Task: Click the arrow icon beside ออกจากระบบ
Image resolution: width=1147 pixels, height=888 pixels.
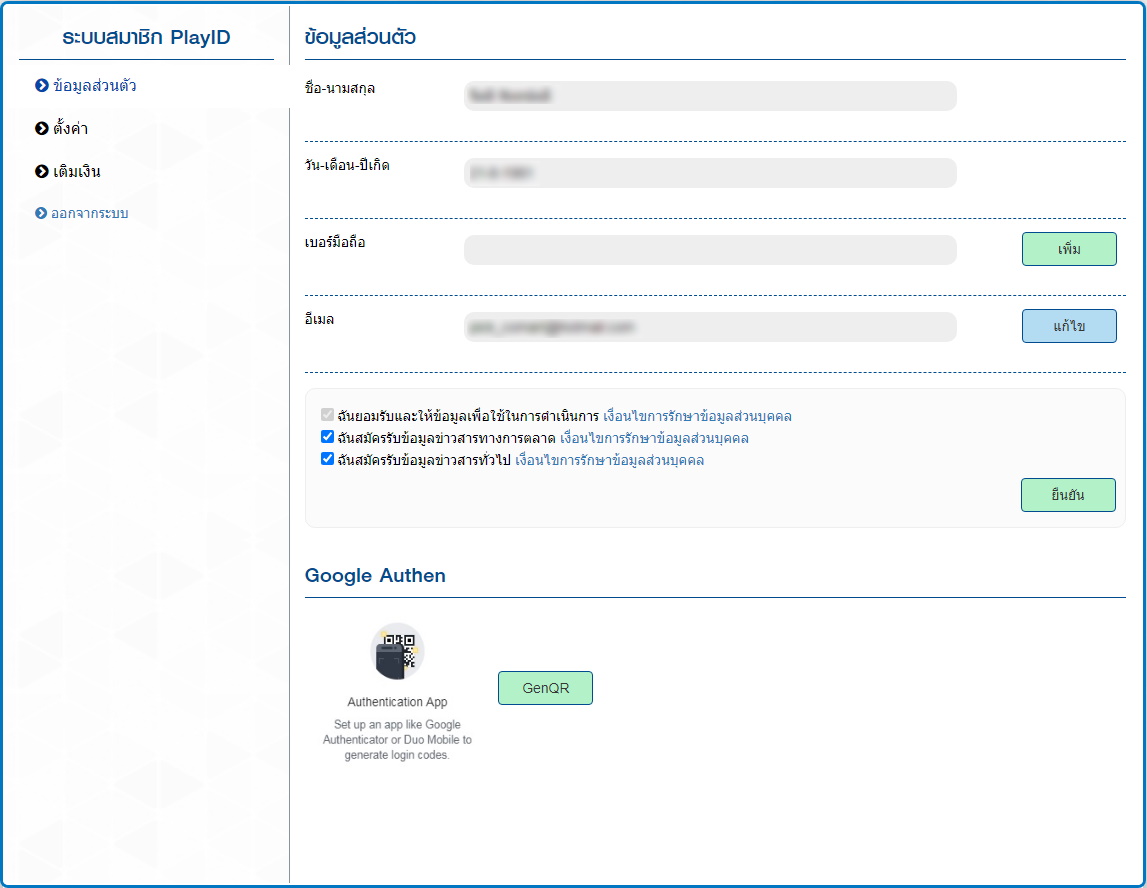Action: click(42, 214)
